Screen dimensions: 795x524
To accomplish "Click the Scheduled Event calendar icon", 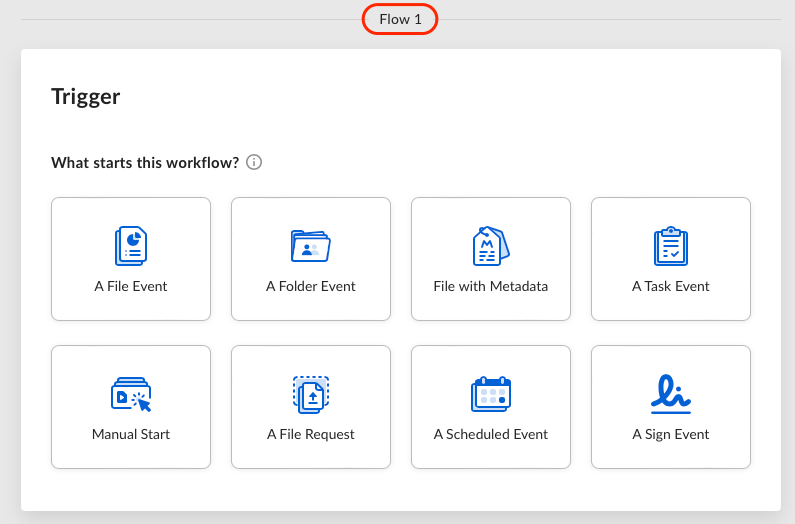I will point(491,394).
